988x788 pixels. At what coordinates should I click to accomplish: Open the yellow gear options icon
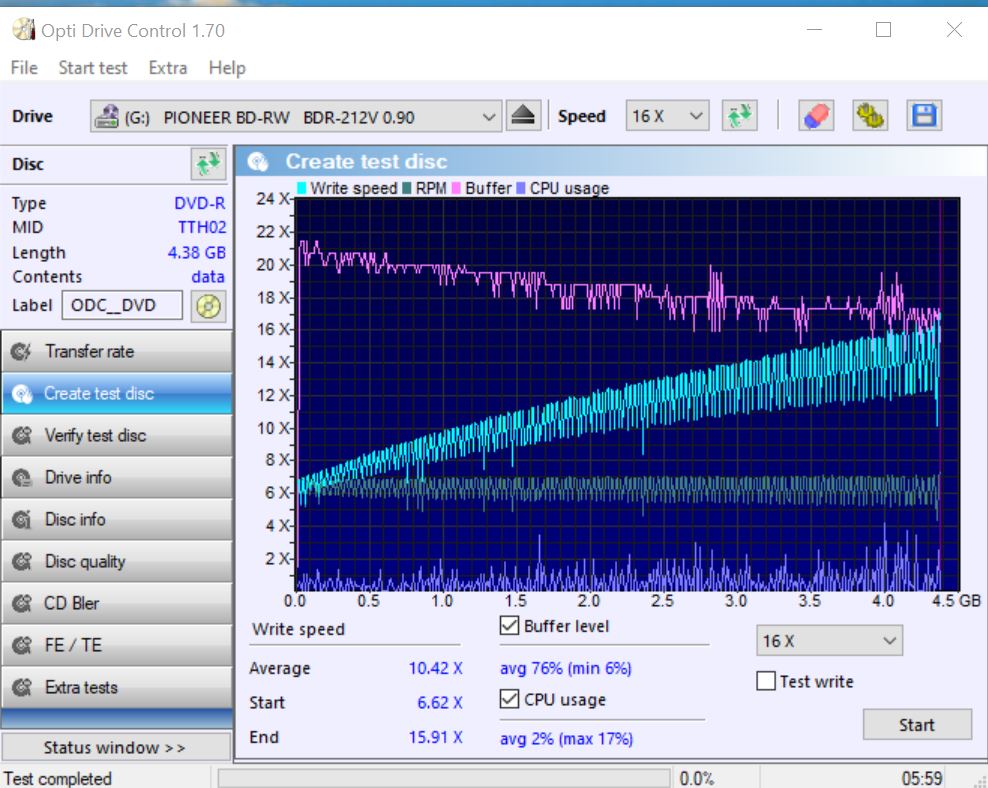point(870,116)
